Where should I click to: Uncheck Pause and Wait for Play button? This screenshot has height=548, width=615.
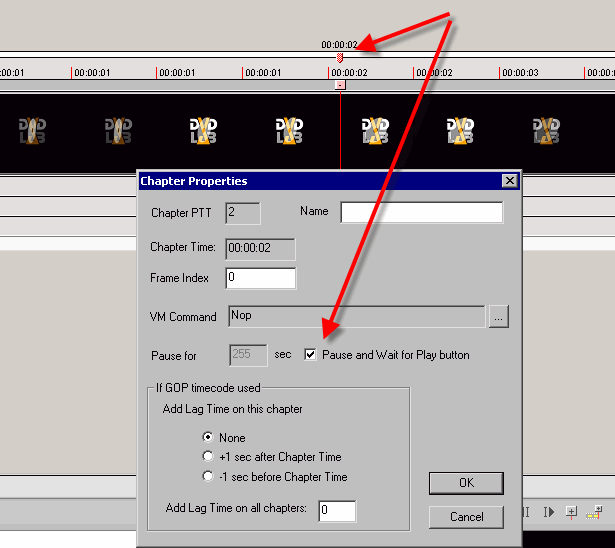pyautogui.click(x=310, y=355)
